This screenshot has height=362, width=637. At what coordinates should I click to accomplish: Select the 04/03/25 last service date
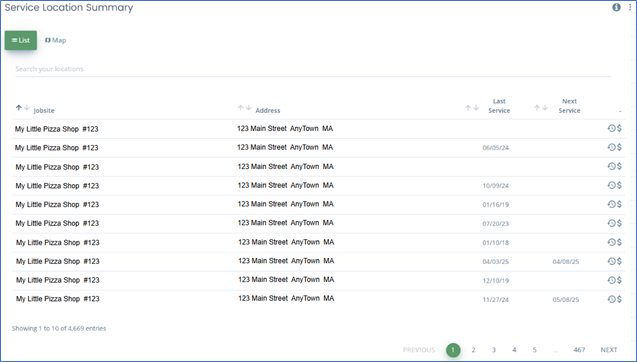click(496, 262)
